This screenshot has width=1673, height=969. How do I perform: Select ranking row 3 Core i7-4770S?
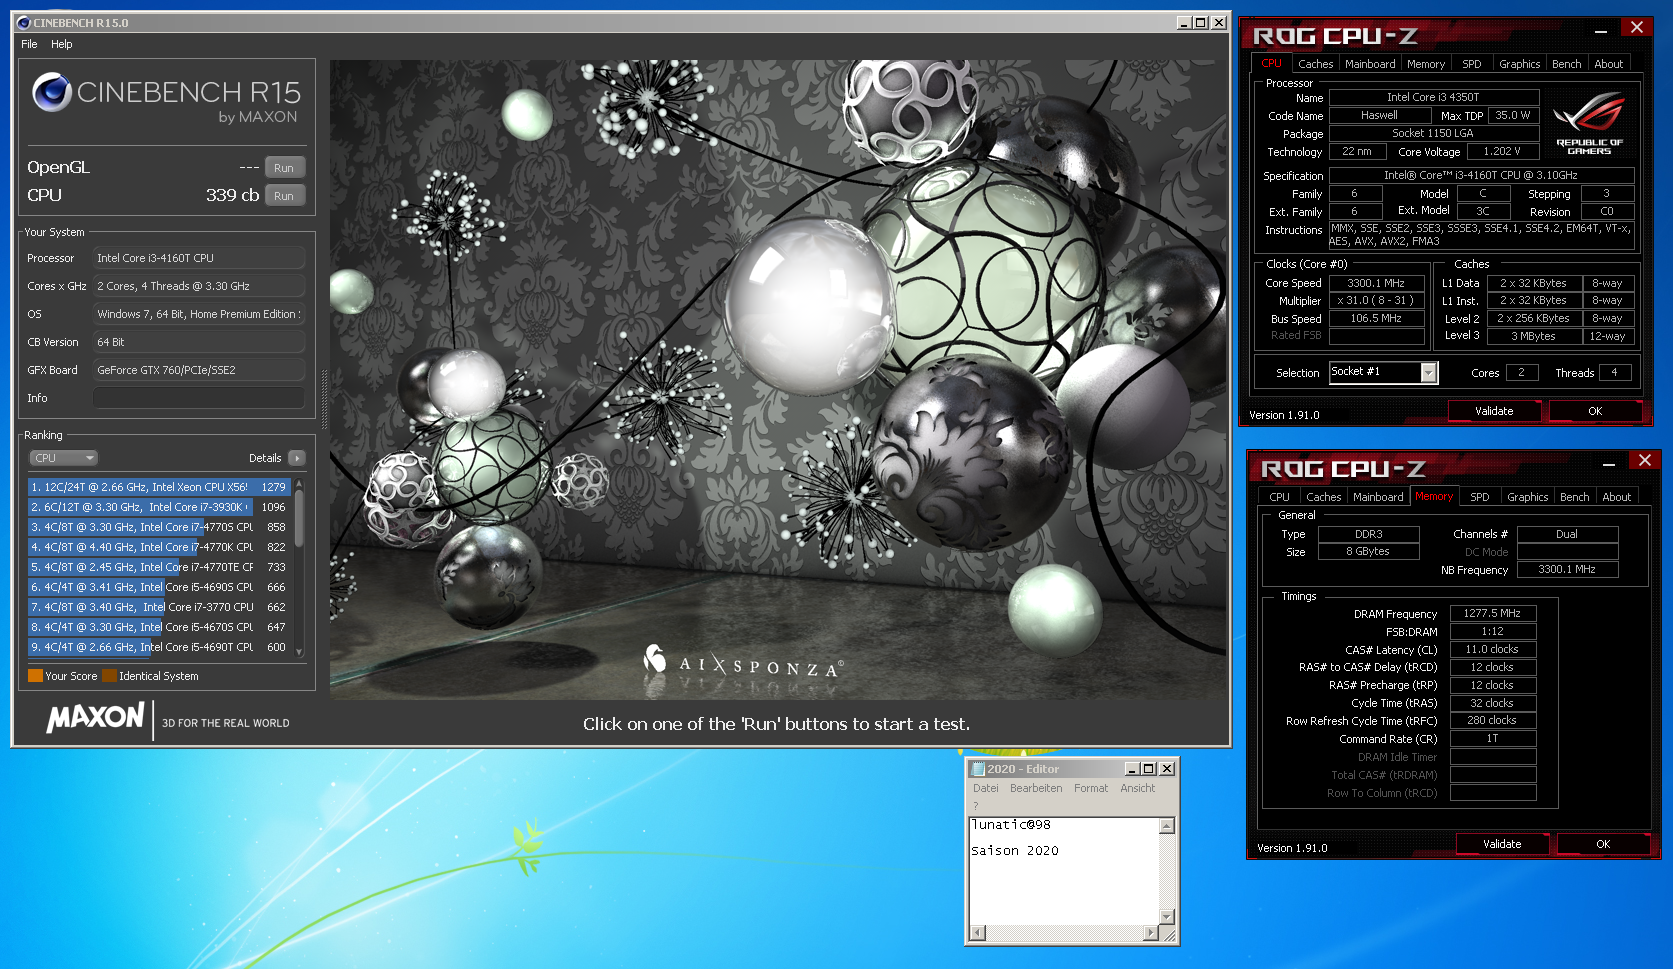[x=159, y=527]
